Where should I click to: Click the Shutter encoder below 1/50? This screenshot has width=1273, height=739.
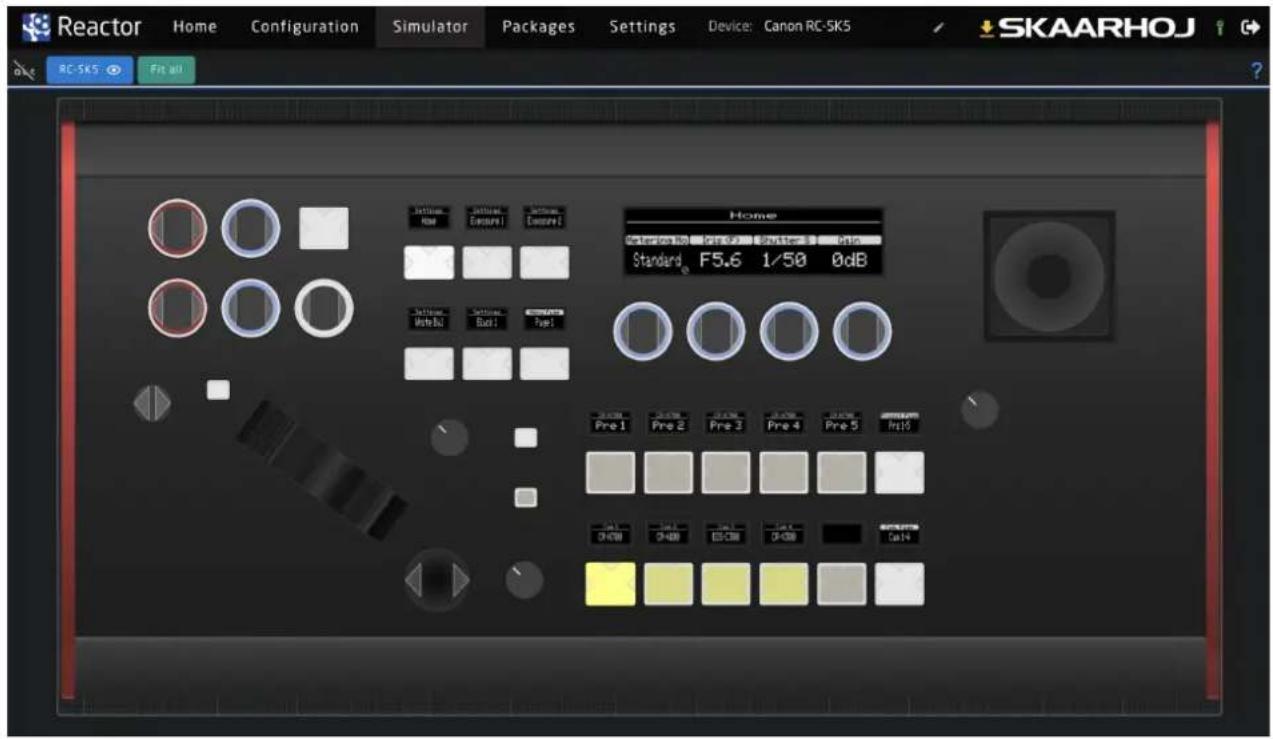(789, 331)
